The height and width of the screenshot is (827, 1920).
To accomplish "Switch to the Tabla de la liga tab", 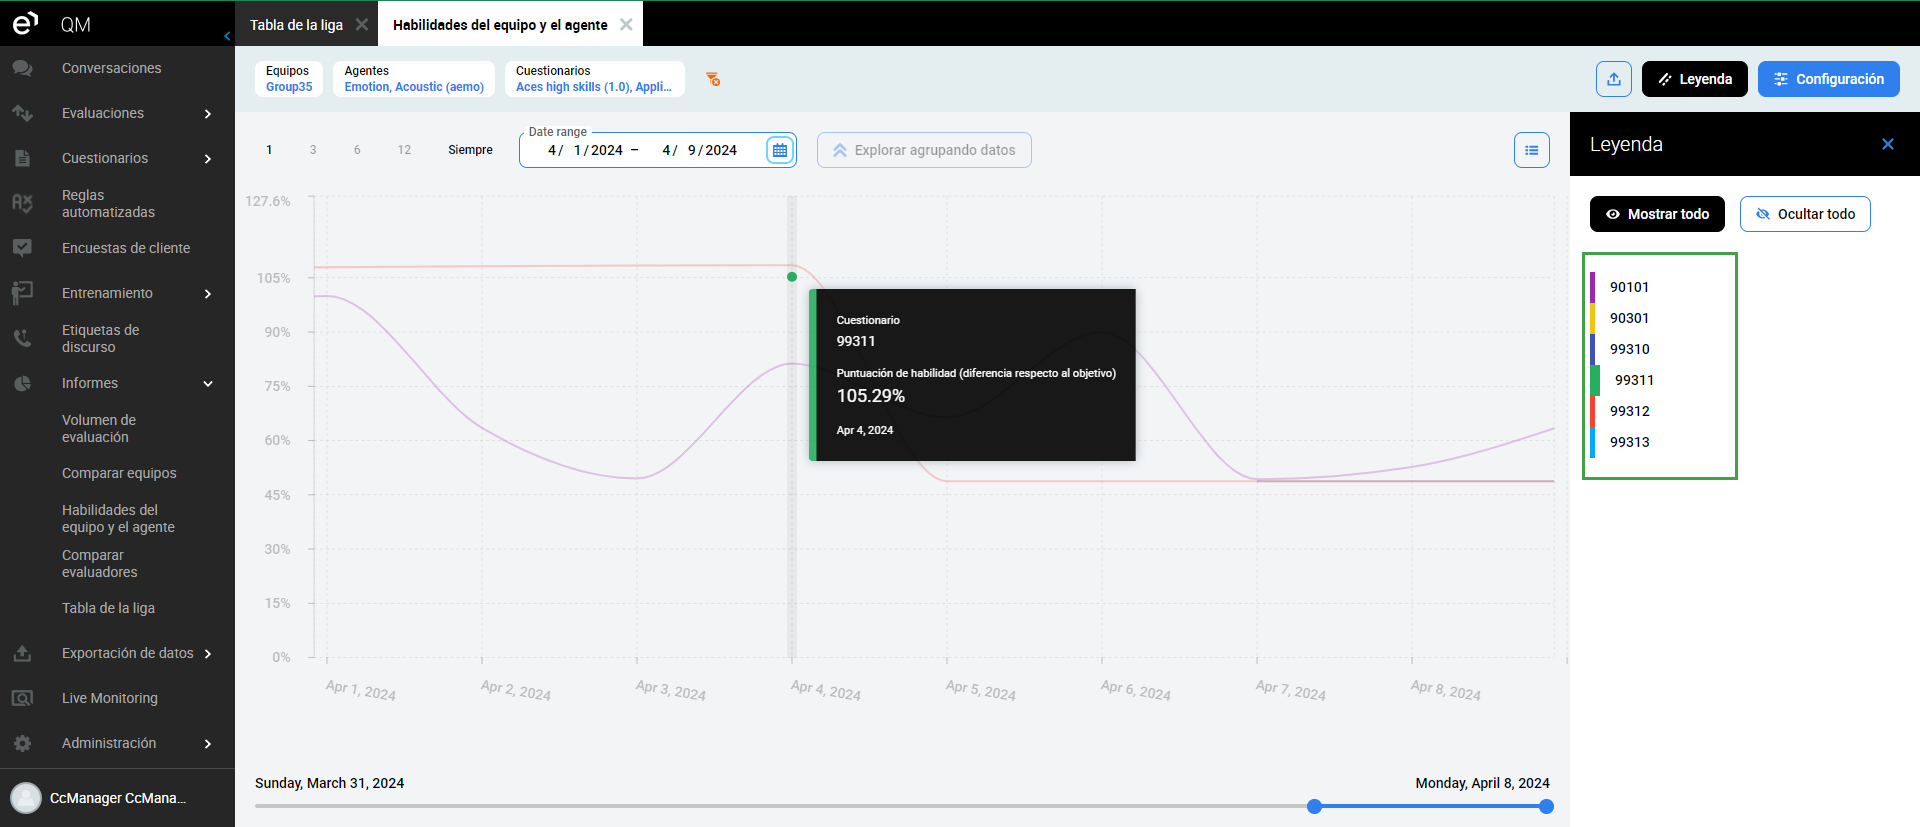I will point(296,25).
